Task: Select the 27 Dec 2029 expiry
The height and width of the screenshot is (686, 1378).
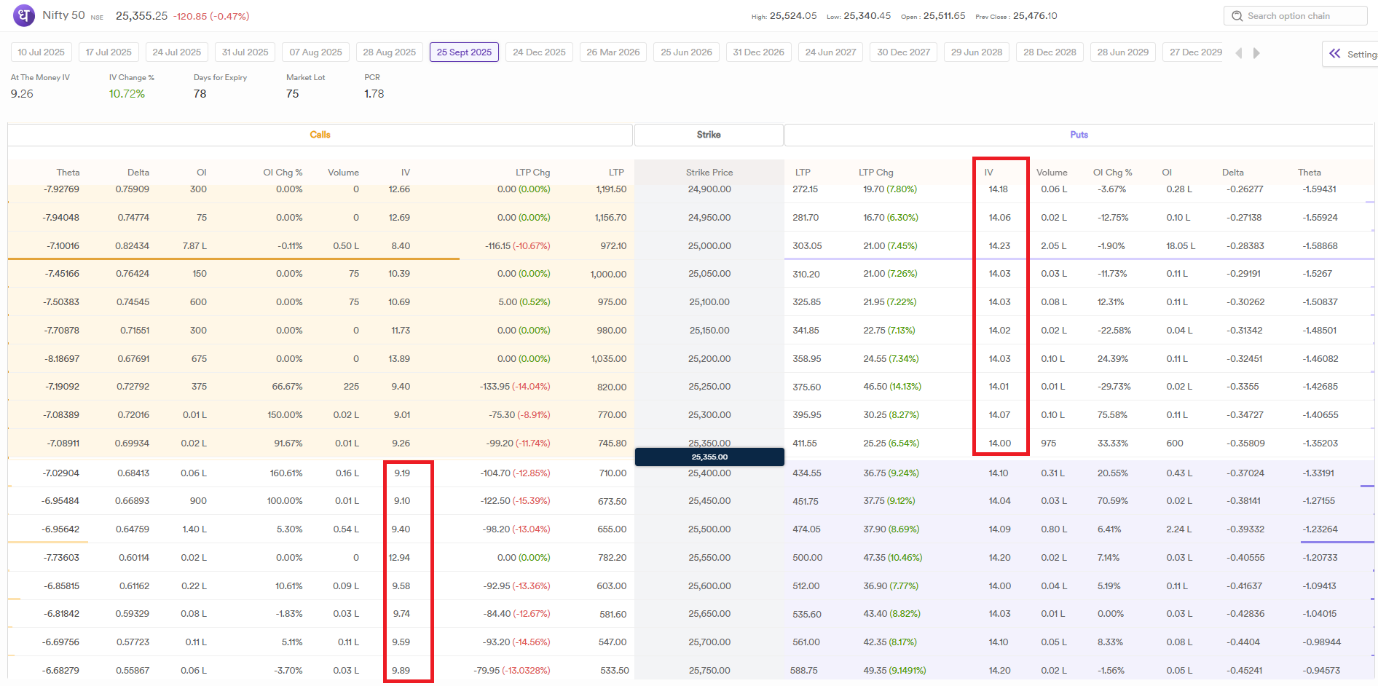Action: [1195, 52]
